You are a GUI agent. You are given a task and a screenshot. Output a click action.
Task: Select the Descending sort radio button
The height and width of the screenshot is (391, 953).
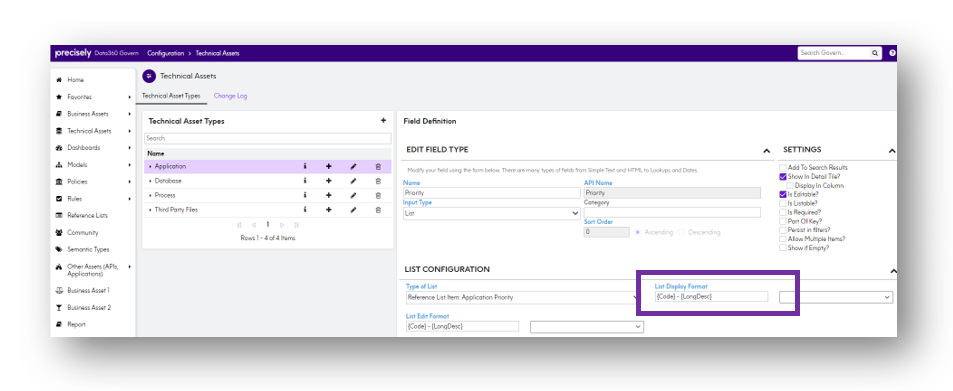pyautogui.click(x=681, y=232)
